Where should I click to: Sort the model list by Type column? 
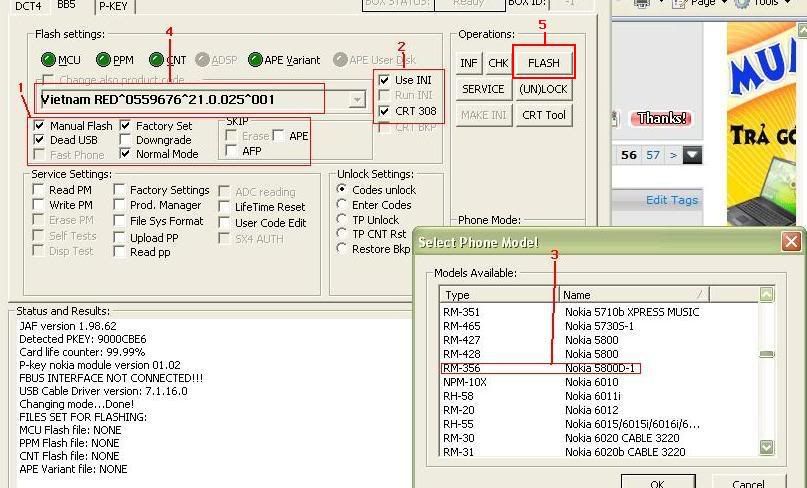[499, 295]
